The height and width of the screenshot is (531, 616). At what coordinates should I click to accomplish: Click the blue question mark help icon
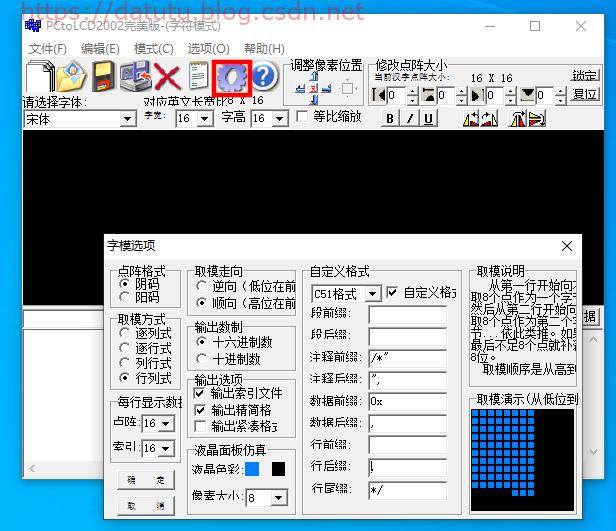tap(263, 76)
